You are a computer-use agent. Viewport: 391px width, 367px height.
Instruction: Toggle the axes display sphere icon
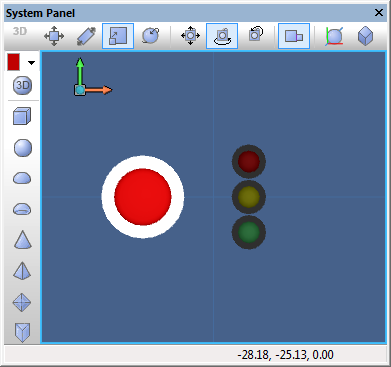pos(334,36)
